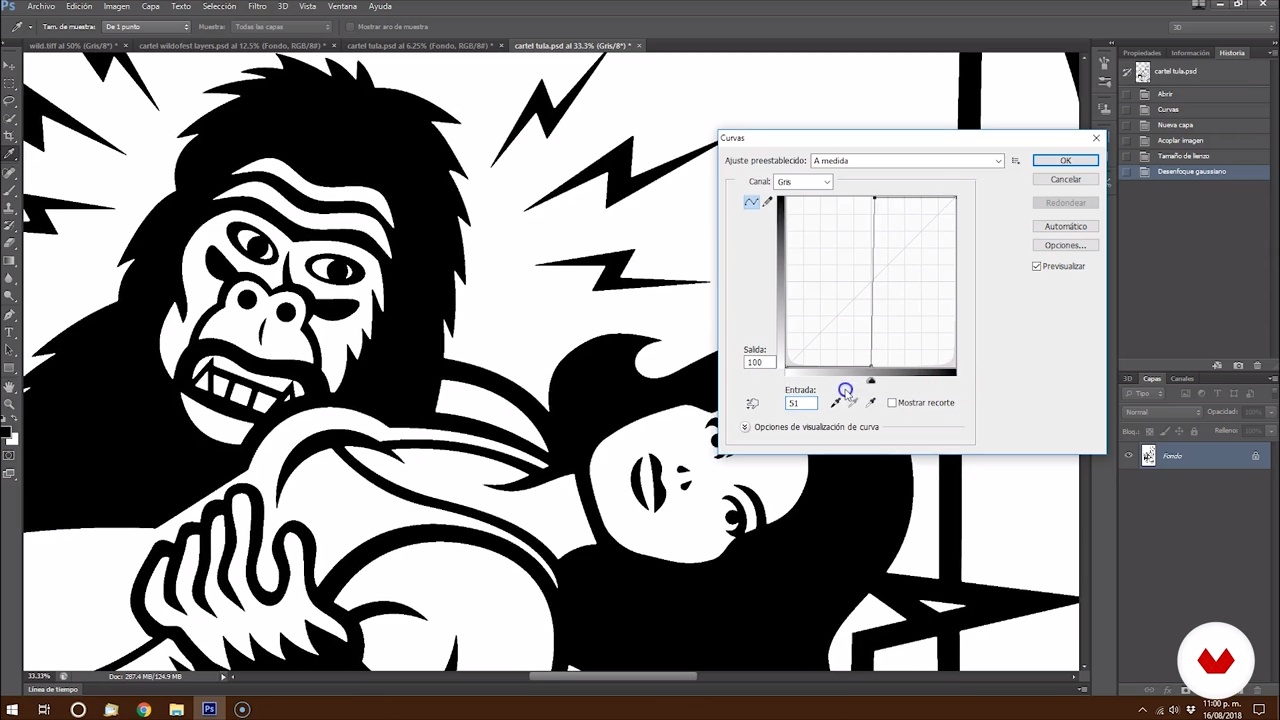
Task: Open the Filtro menu
Action: [x=257, y=6]
